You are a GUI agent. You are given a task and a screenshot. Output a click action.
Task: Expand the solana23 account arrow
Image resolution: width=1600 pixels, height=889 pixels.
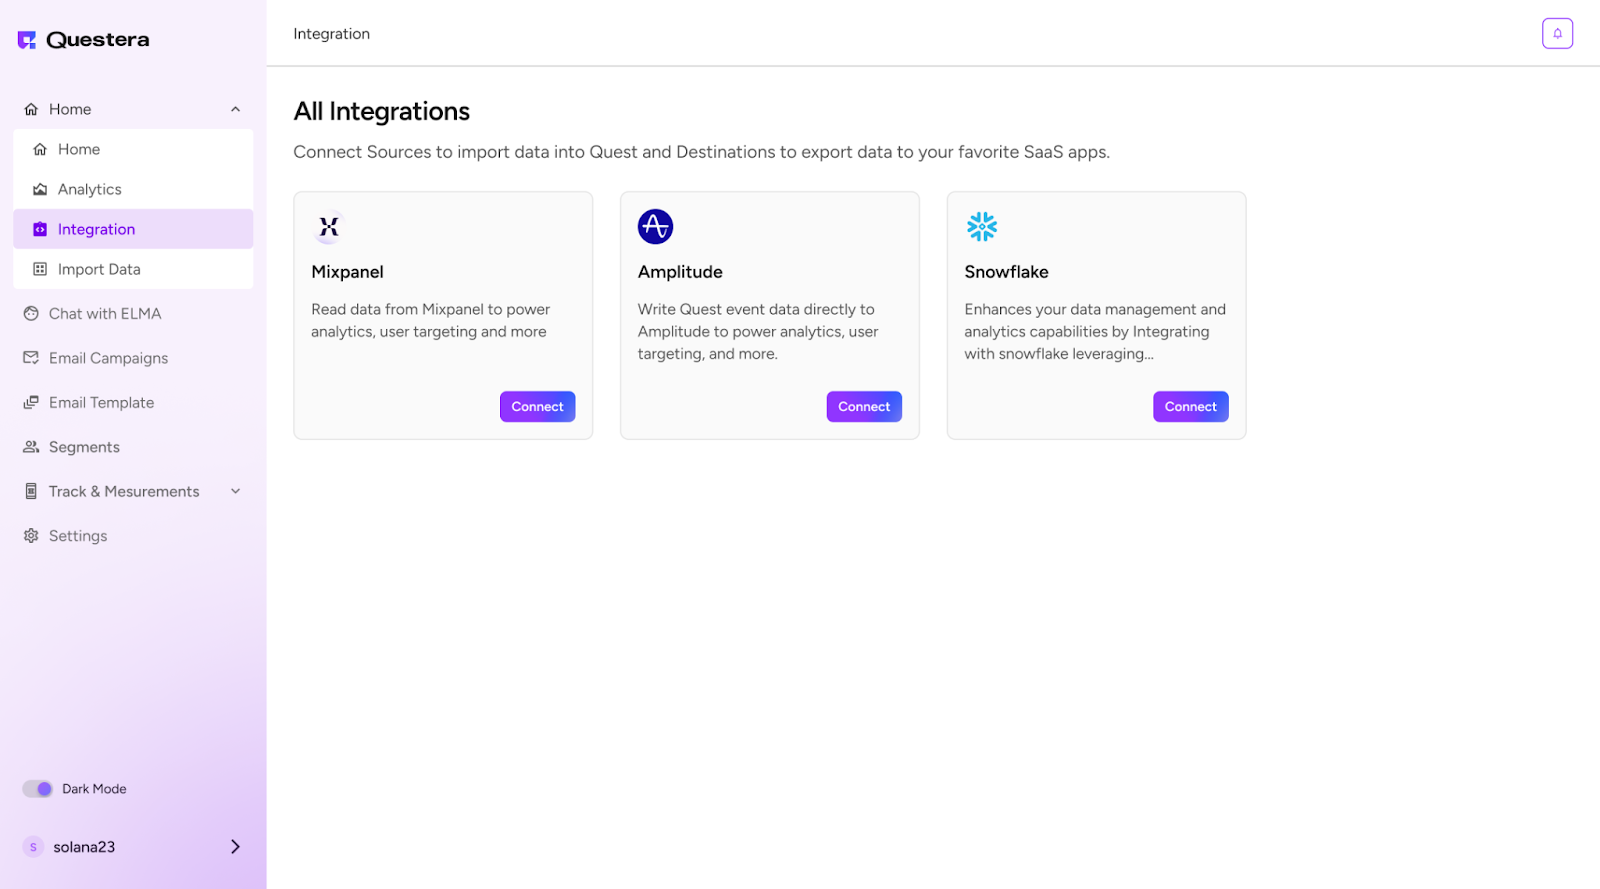coord(236,847)
